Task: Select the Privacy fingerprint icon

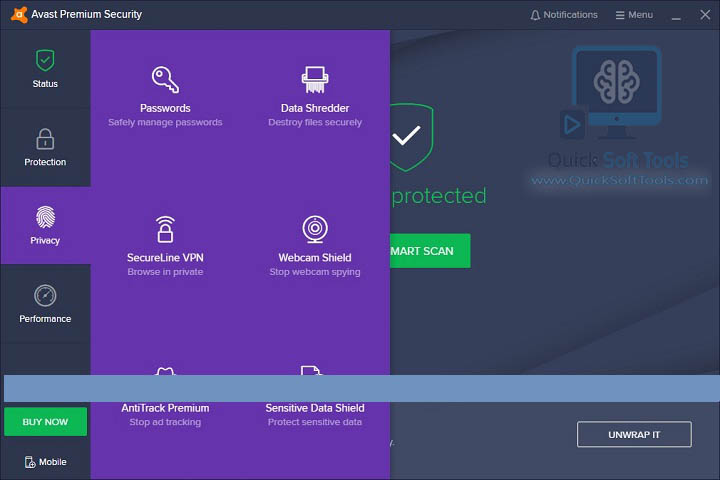Action: click(45, 217)
